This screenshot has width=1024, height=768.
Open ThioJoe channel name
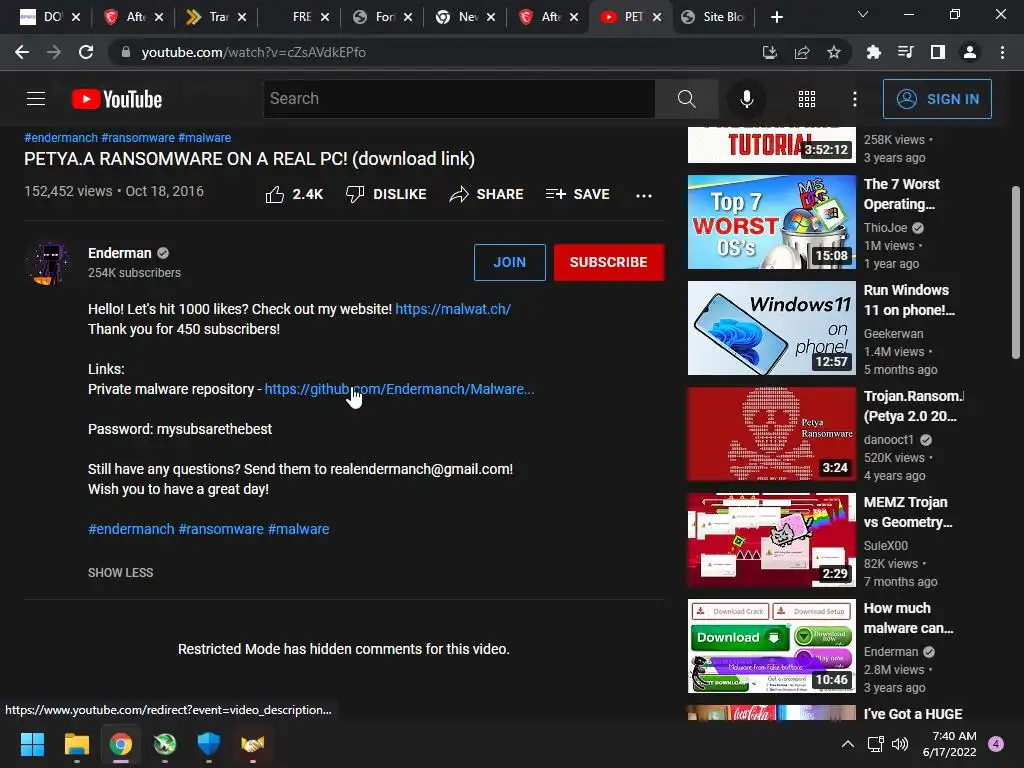pyautogui.click(x=886, y=228)
